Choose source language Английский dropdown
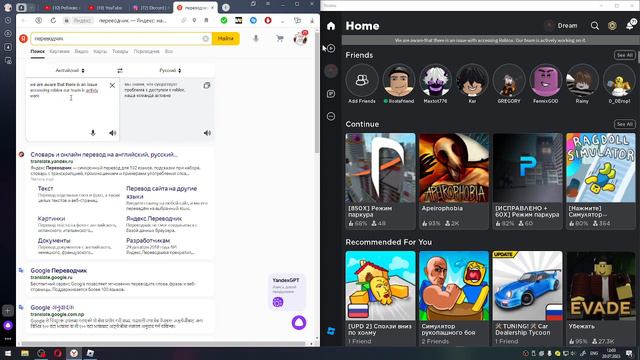The width and height of the screenshot is (640, 360). pos(70,71)
